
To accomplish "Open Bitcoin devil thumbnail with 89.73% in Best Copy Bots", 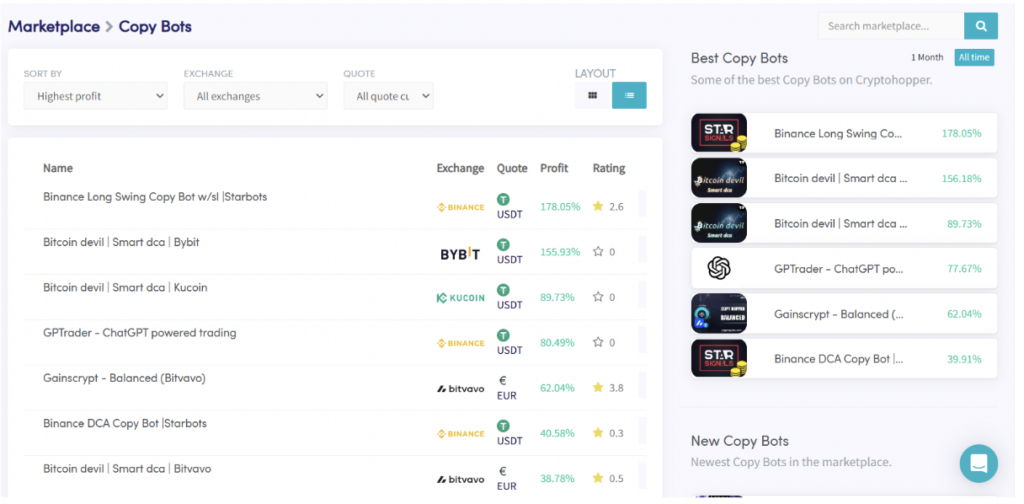I will [719, 223].
